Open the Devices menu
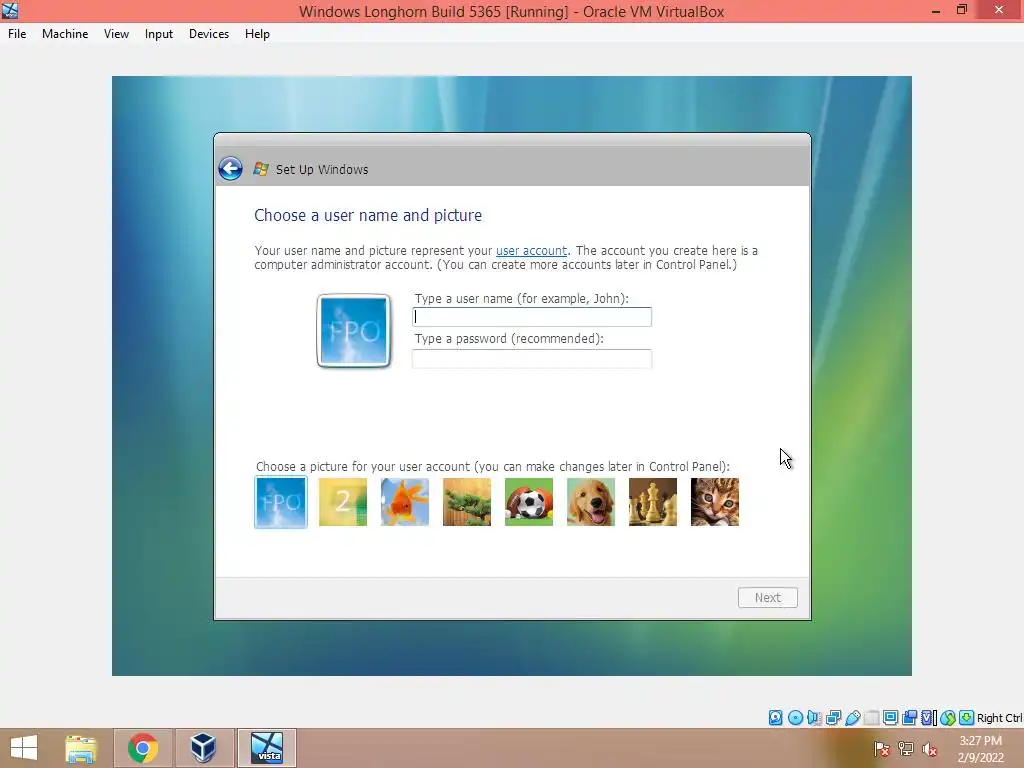The height and width of the screenshot is (768, 1024). pos(209,34)
